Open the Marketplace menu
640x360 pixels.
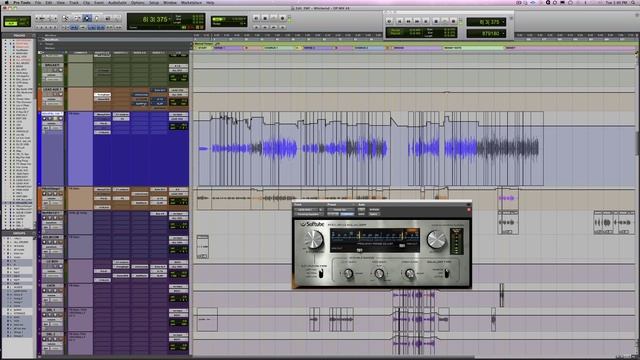191,2
